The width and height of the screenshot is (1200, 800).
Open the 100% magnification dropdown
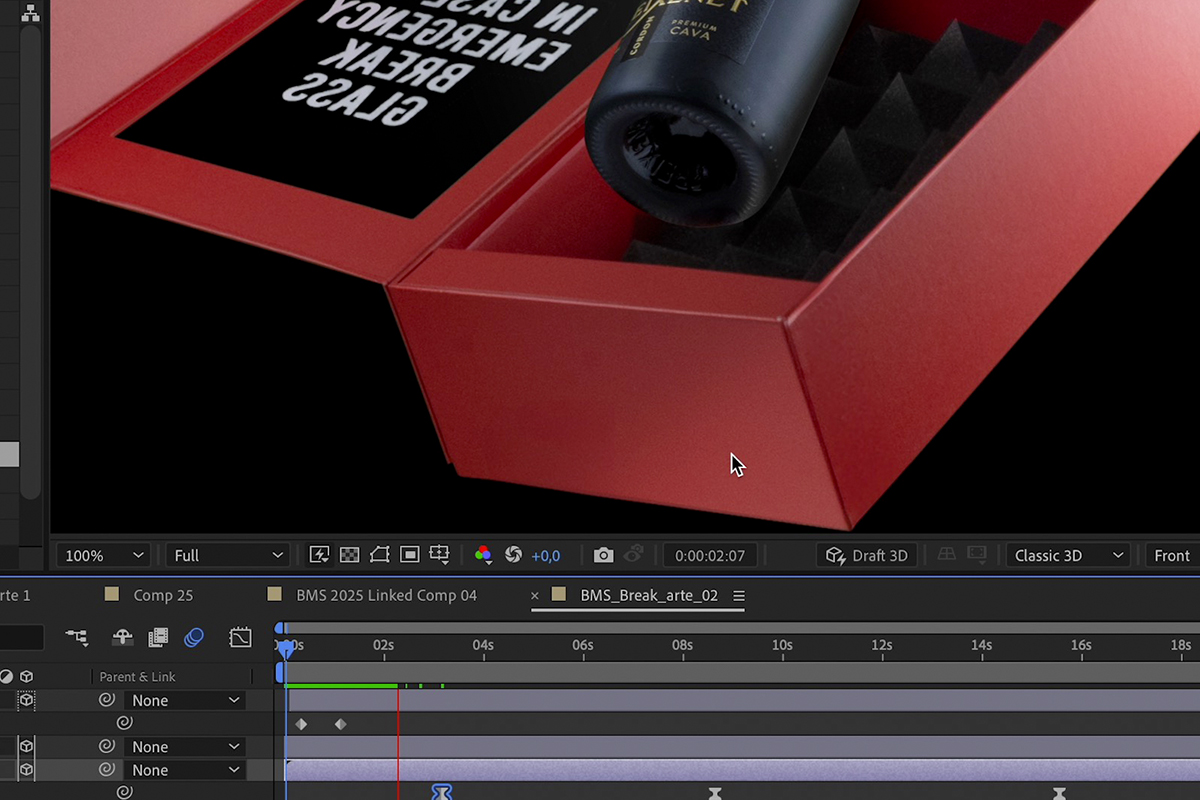(x=104, y=555)
